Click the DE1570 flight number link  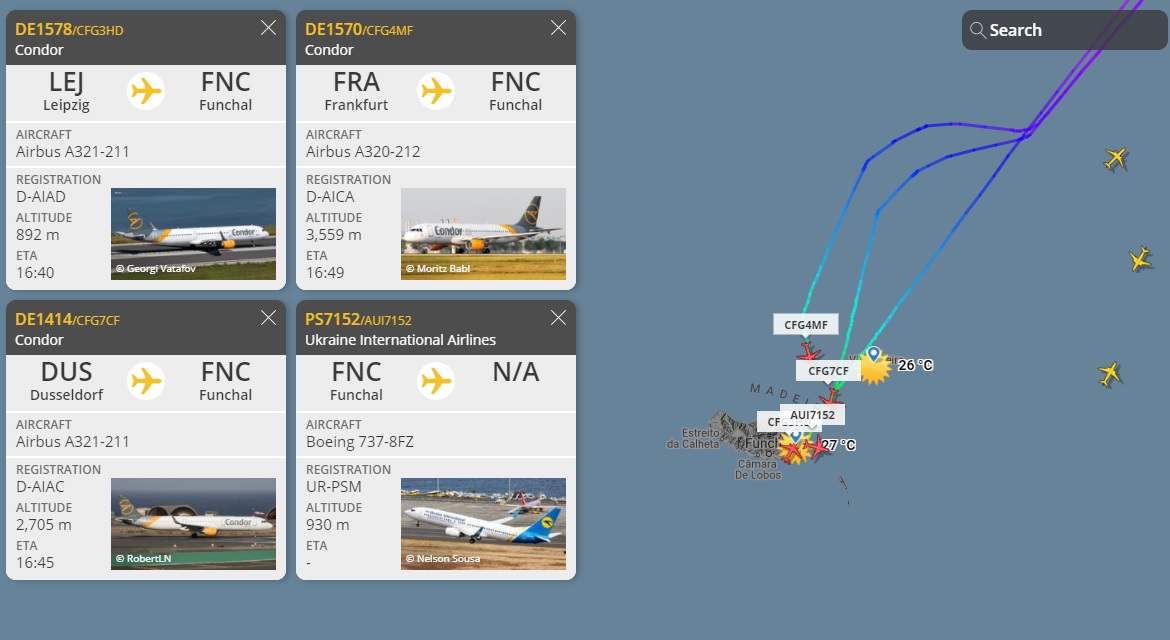click(x=332, y=29)
